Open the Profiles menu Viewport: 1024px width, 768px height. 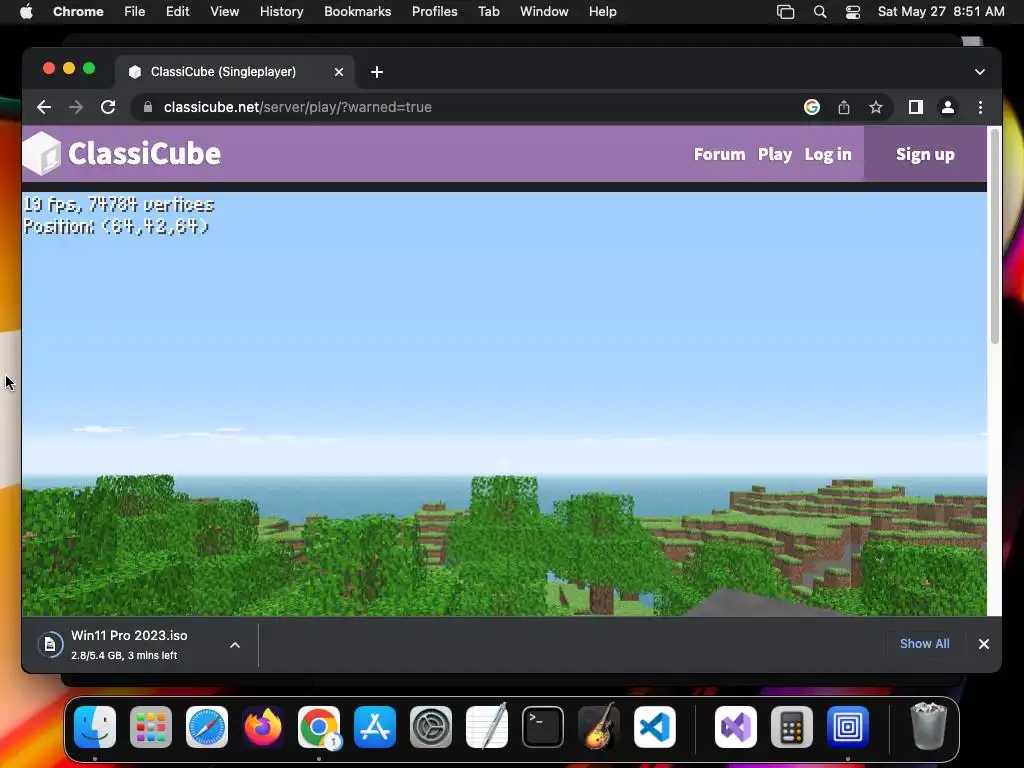[434, 12]
